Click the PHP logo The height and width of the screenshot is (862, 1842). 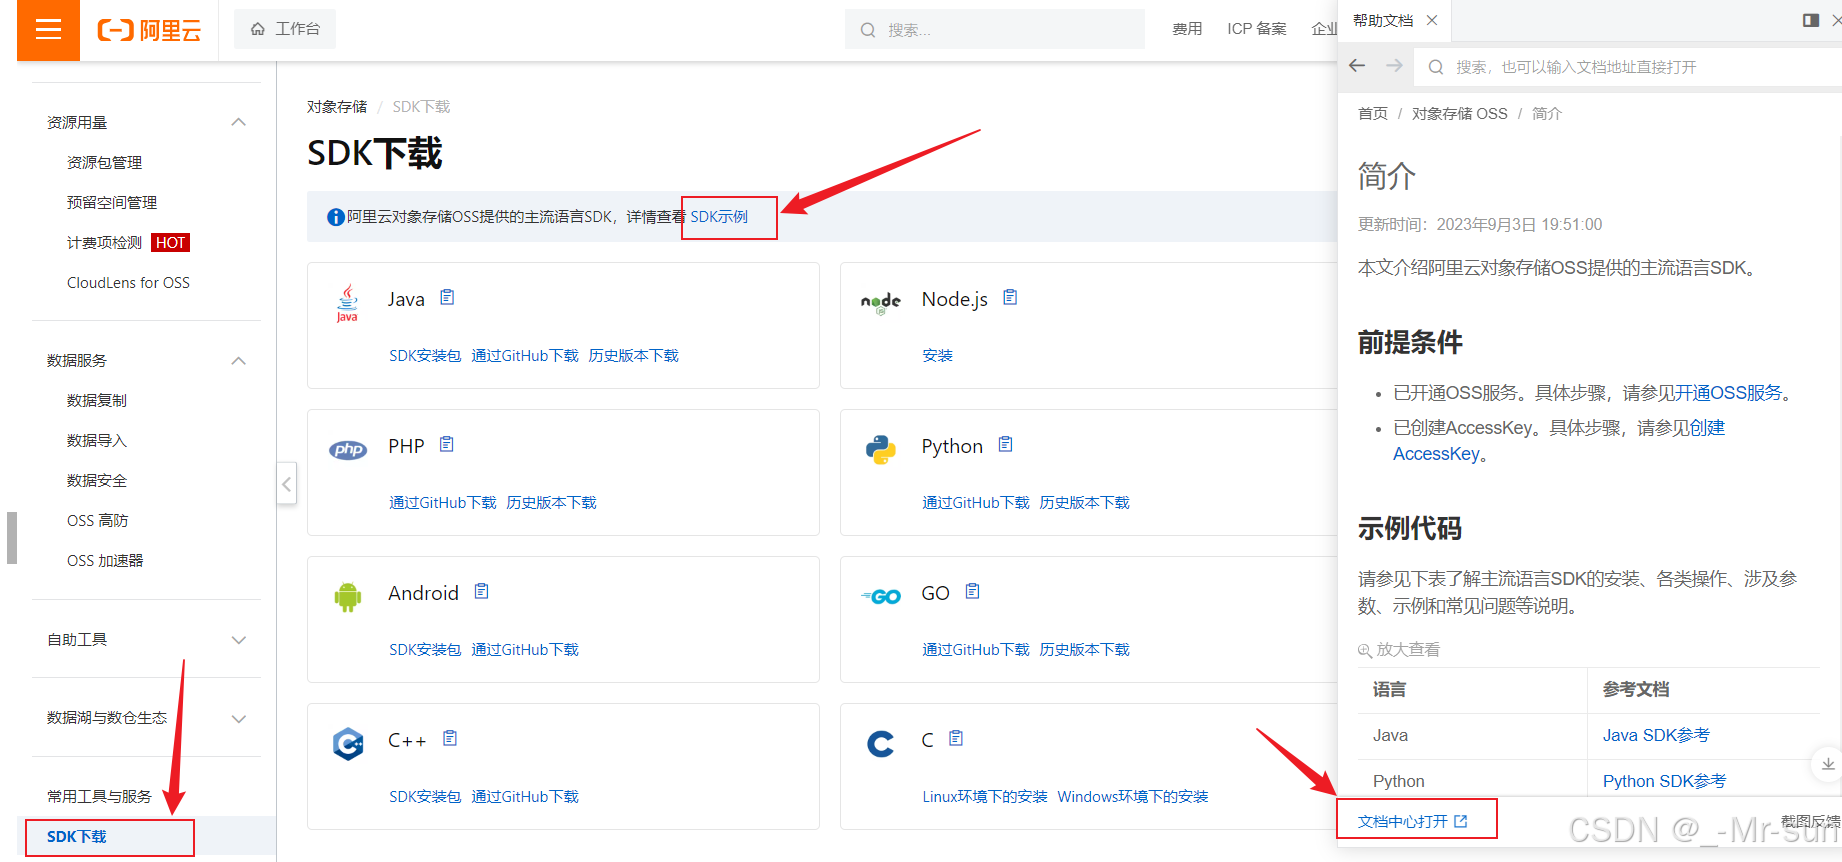(348, 450)
